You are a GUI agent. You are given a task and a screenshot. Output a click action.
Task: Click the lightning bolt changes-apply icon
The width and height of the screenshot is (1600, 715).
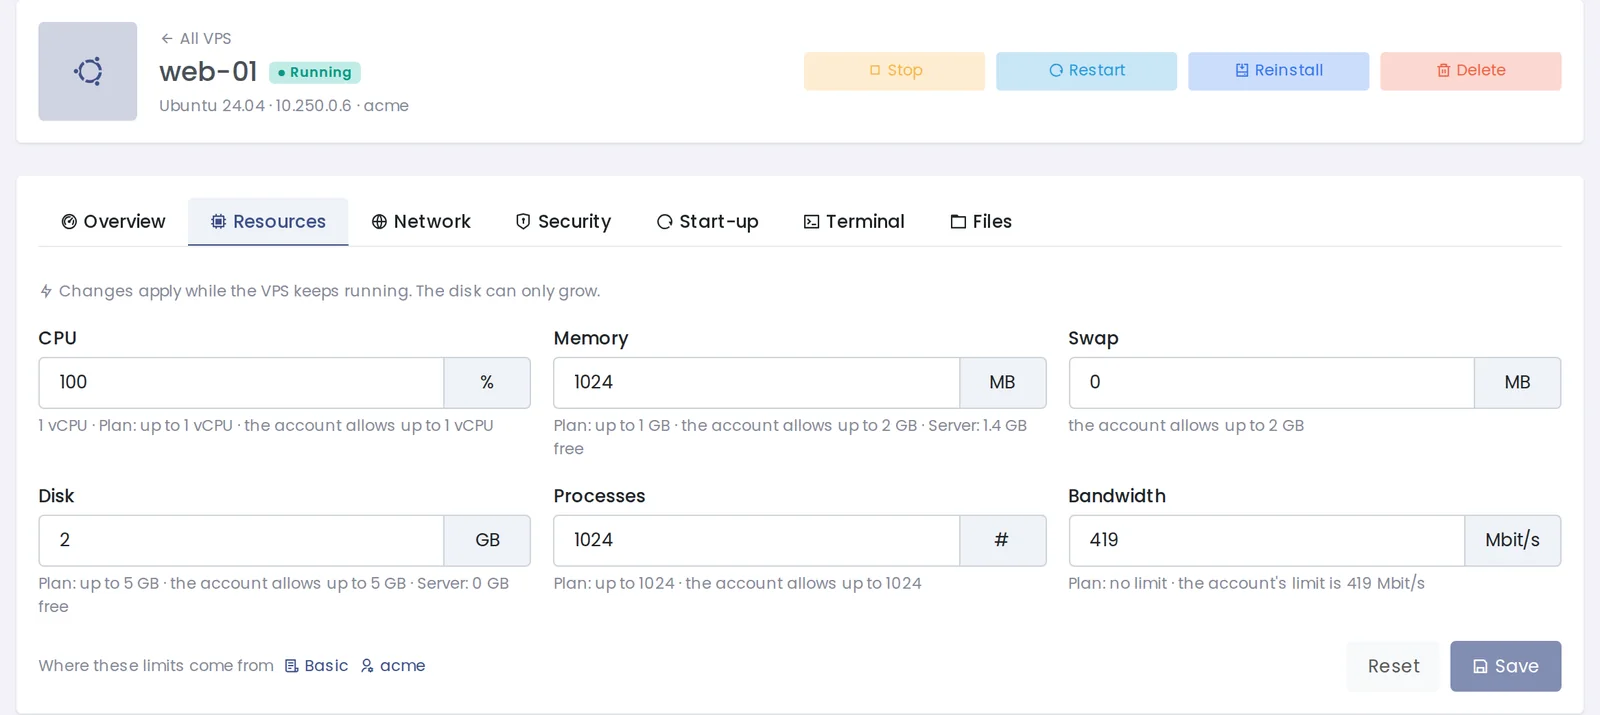(46, 291)
